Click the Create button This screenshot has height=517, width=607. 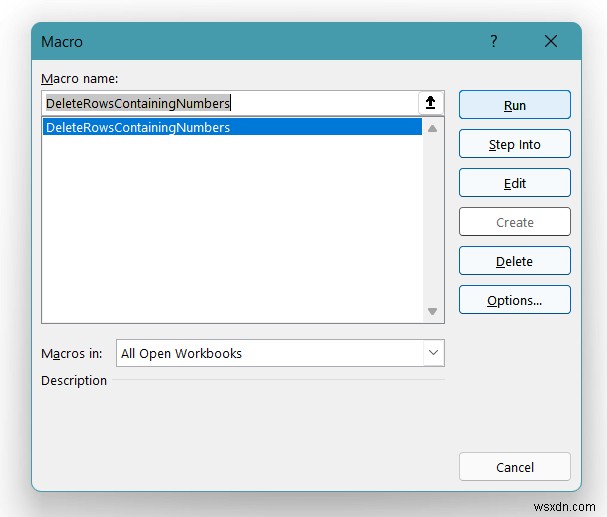click(x=514, y=222)
